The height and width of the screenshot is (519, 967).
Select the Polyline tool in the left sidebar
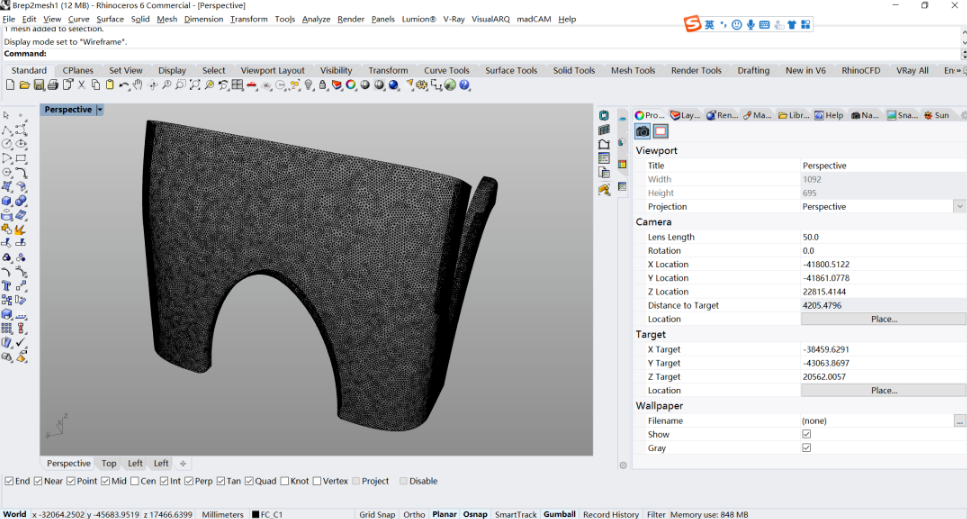tap(7, 130)
